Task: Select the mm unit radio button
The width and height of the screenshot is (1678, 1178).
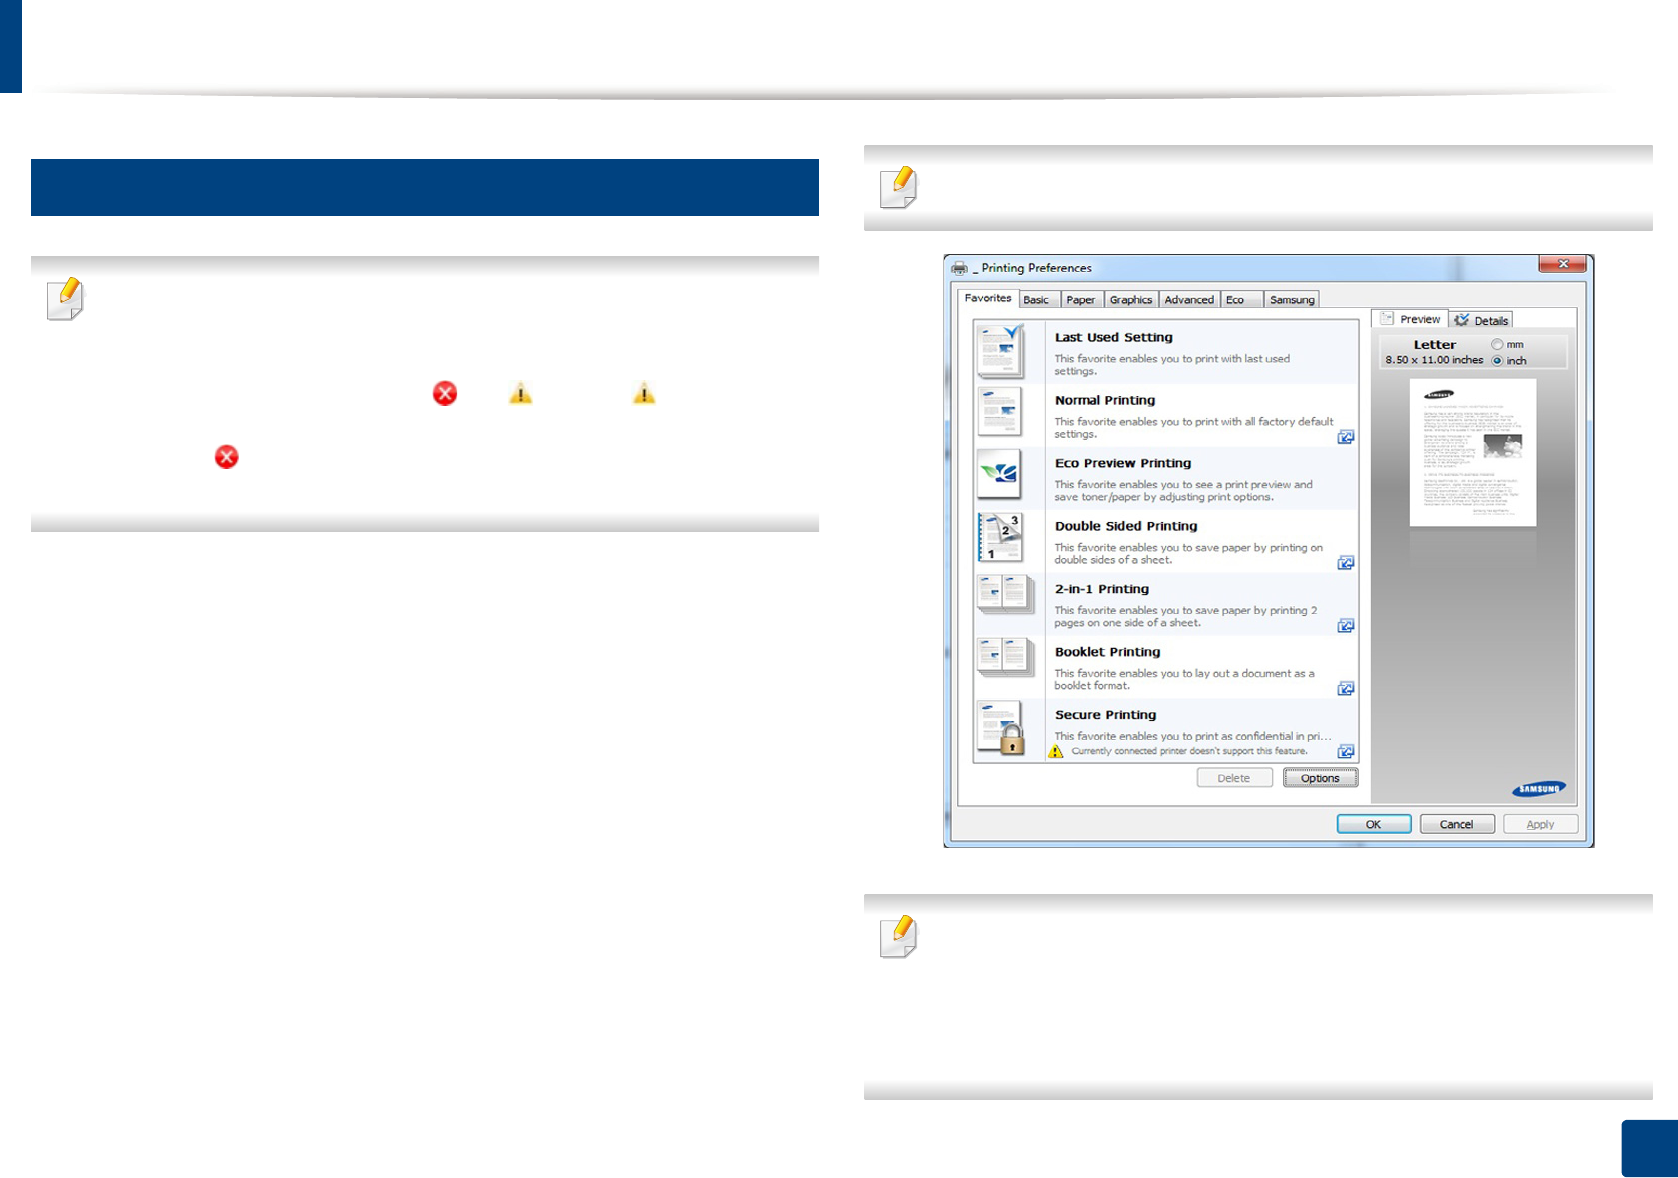Action: click(1497, 345)
